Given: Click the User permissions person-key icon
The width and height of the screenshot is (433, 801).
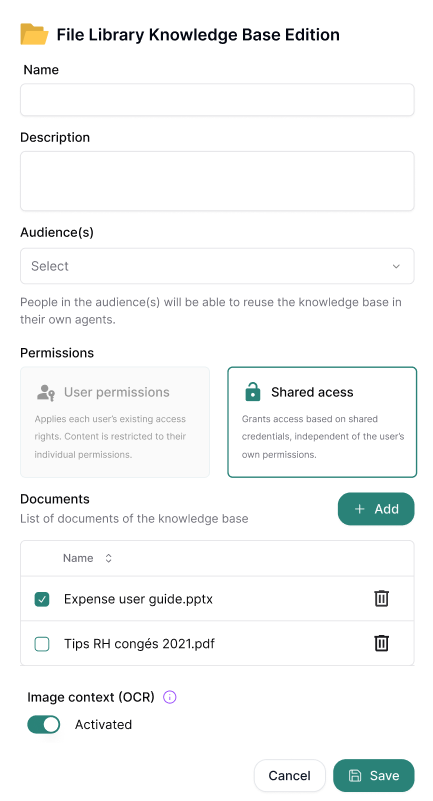Looking at the screenshot, I should click(x=46, y=392).
